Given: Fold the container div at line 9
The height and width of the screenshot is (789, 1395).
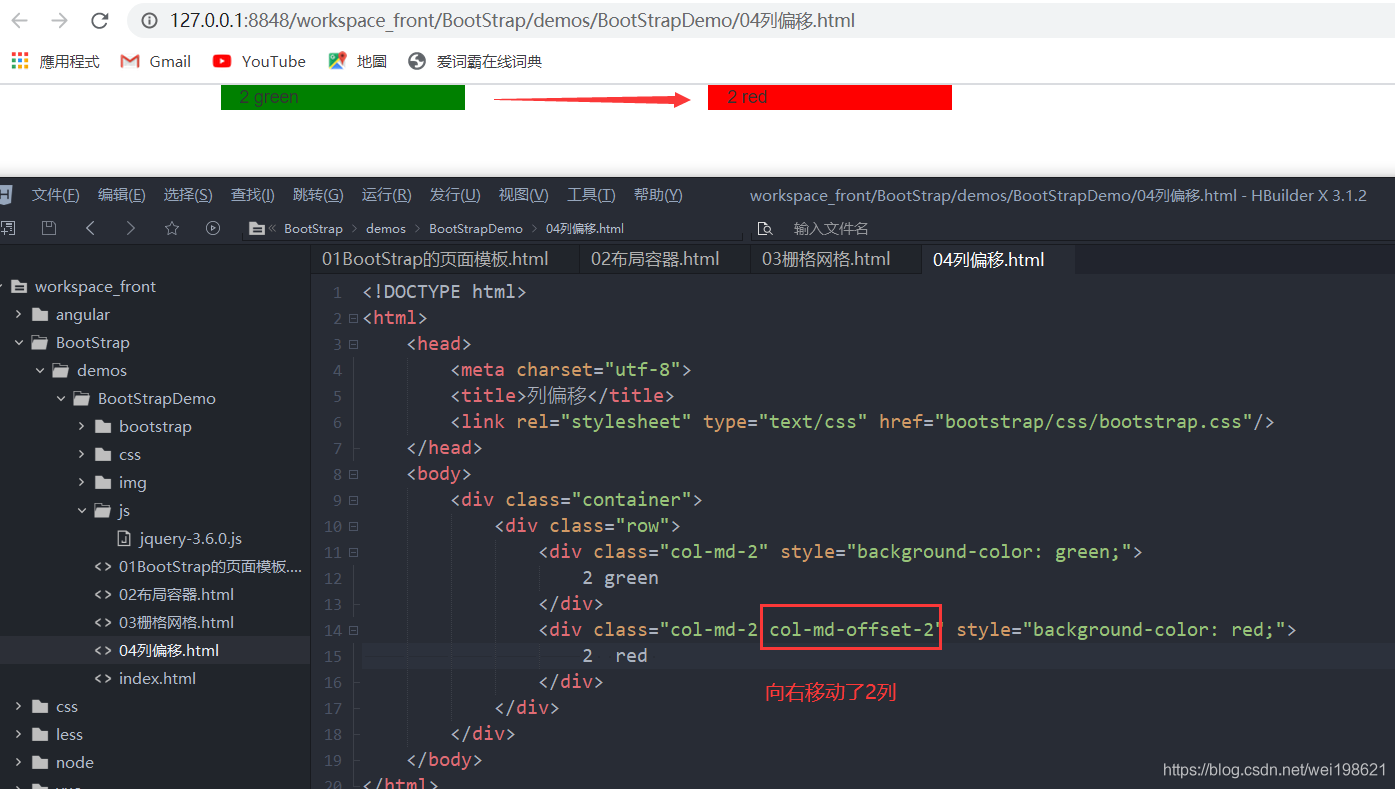Looking at the screenshot, I should [x=353, y=500].
